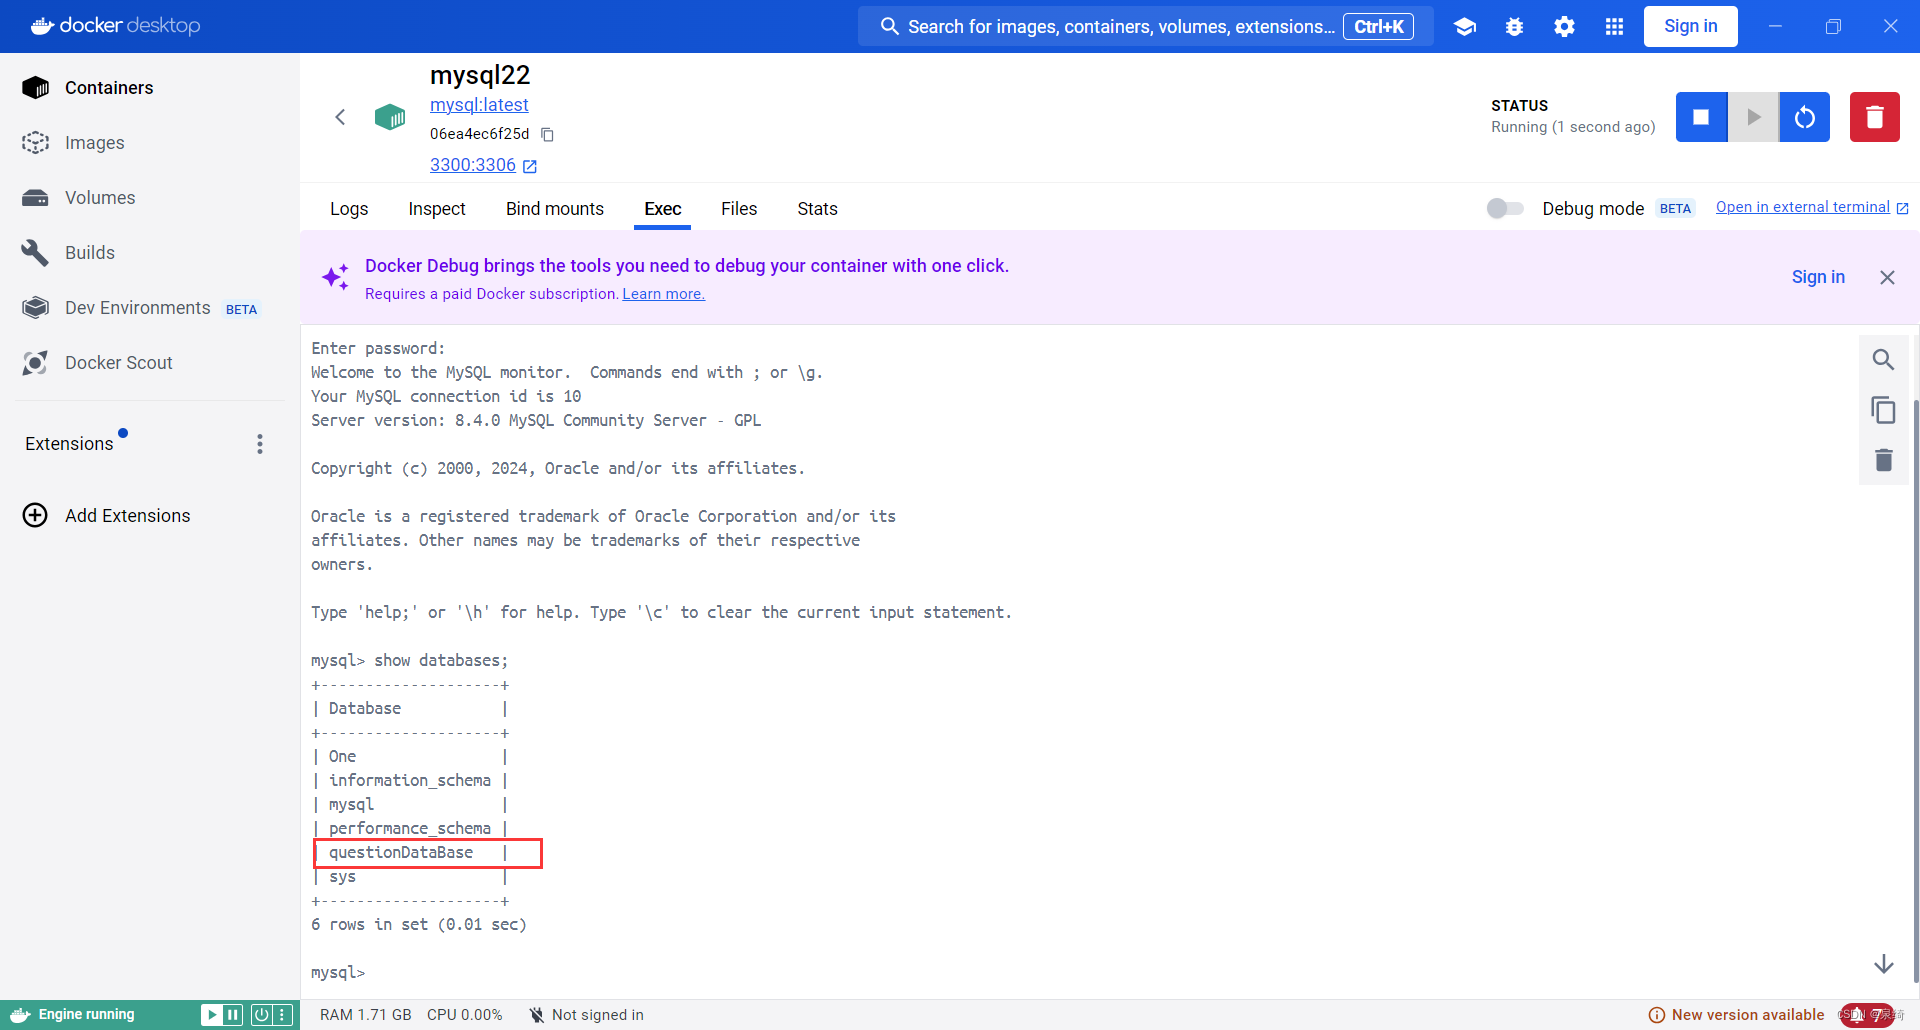The image size is (1920, 1030).
Task: Open port link 3300:3306
Action: [x=483, y=165]
